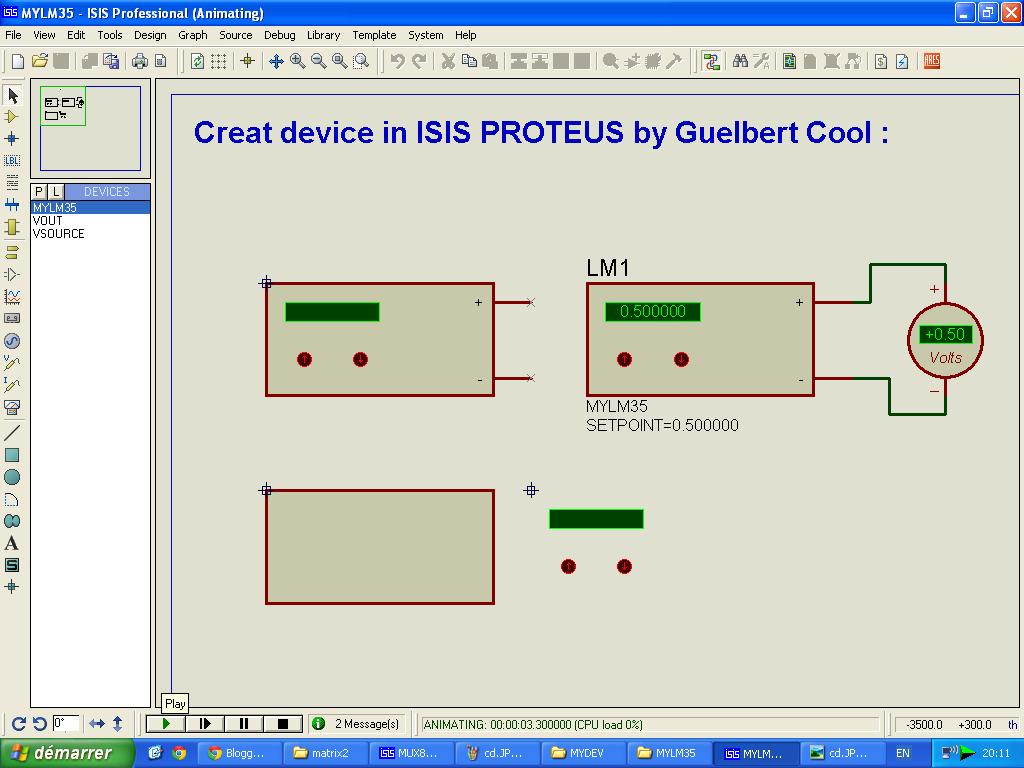Image resolution: width=1024 pixels, height=768 pixels.
Task: Open the Graph menu
Action: point(193,35)
